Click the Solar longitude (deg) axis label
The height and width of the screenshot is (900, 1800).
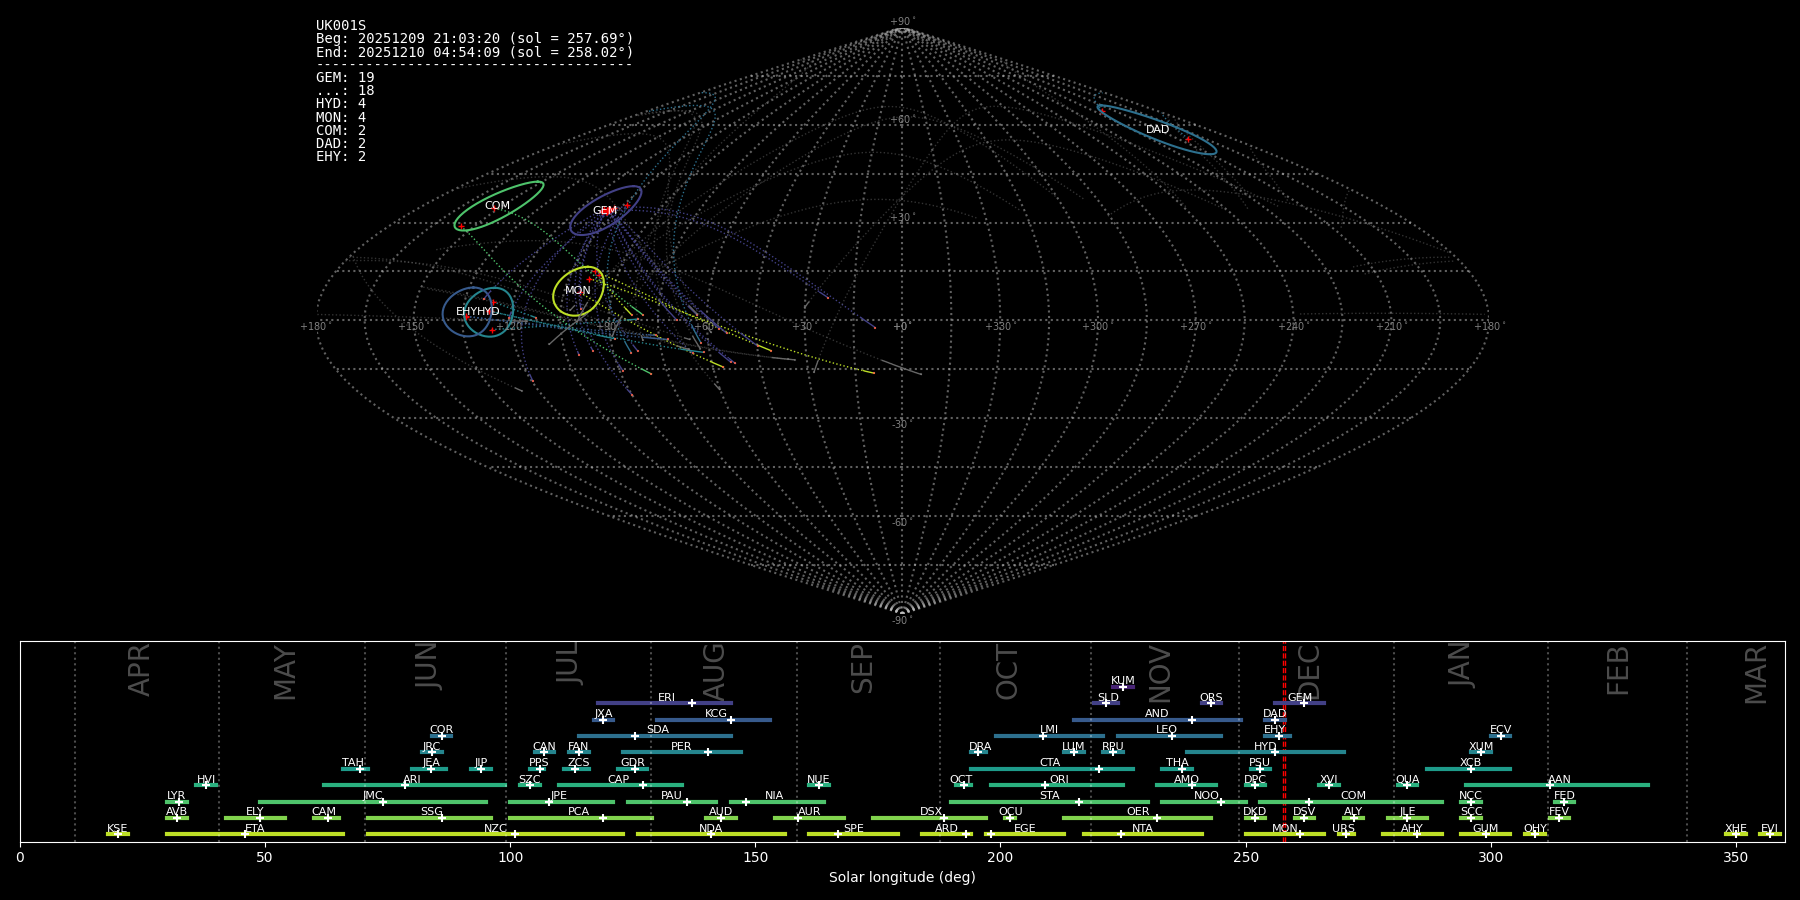[x=902, y=878]
